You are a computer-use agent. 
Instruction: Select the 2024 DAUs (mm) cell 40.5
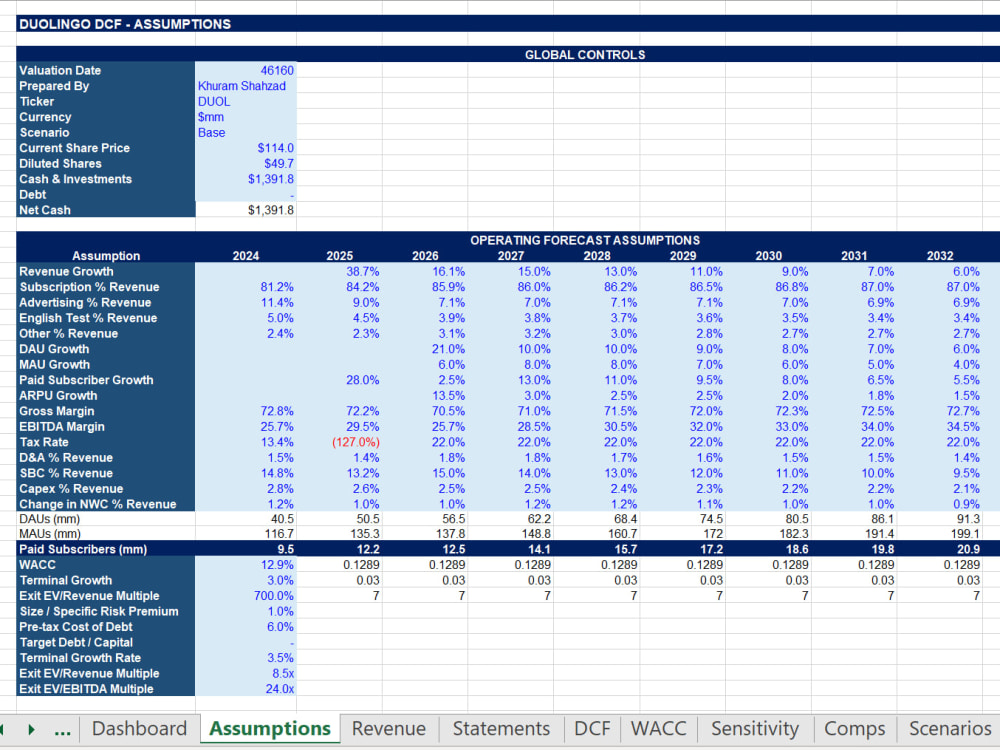pyautogui.click(x=246, y=519)
